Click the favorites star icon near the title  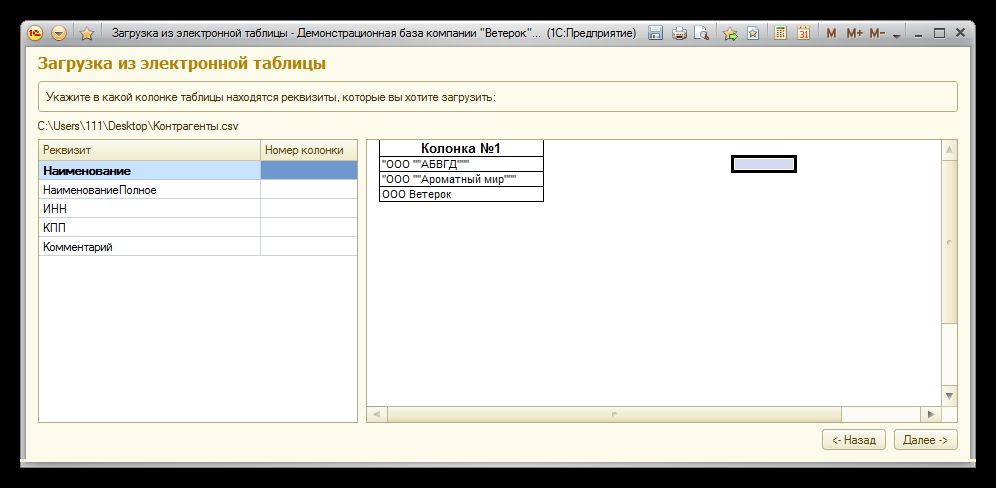tap(87, 33)
